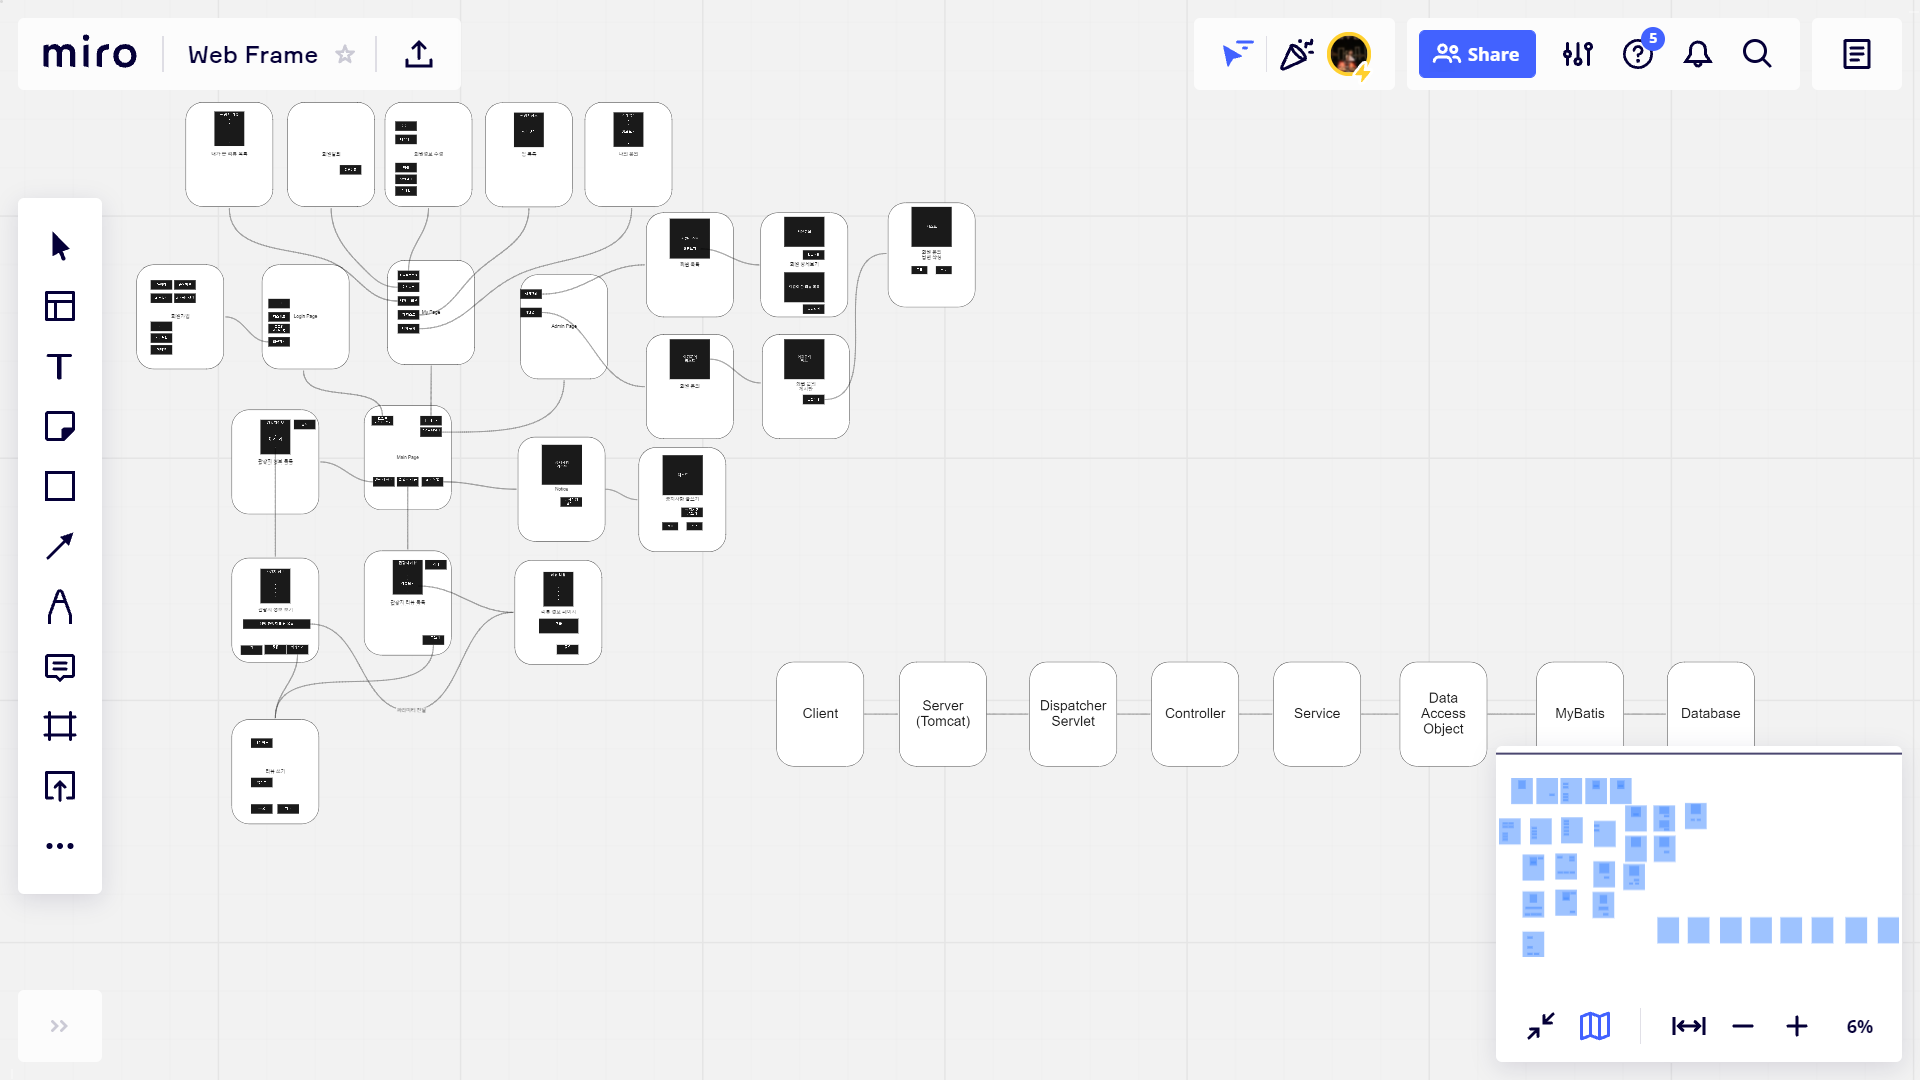Open more tools ellipsis
Screen dimensions: 1920x1080
coord(60,846)
